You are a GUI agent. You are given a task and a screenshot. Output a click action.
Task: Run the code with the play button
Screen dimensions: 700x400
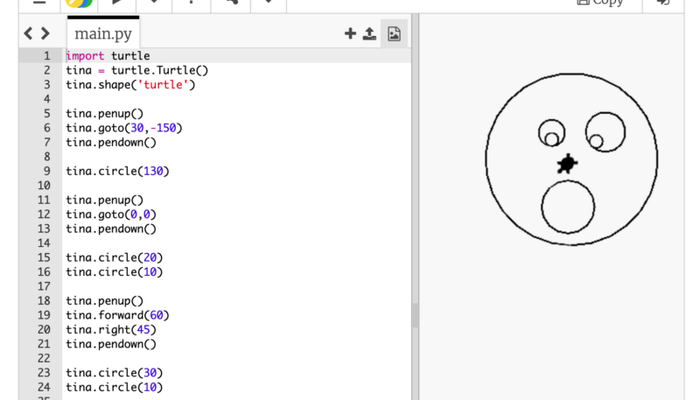[117, 3]
